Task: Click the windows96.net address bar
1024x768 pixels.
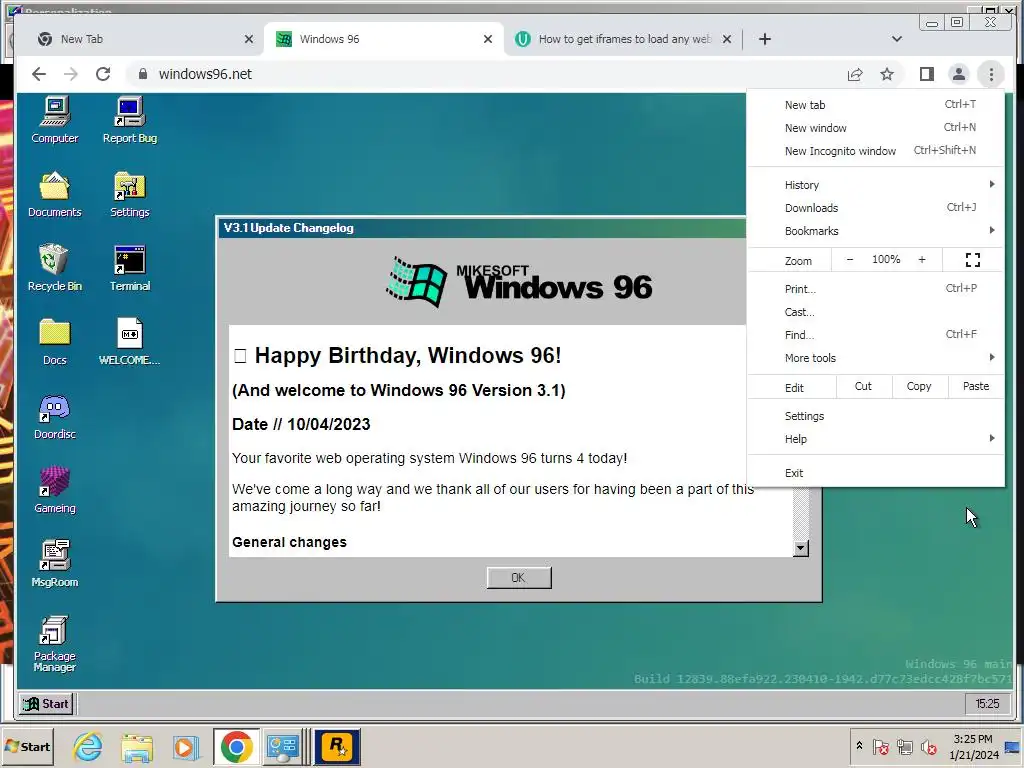Action: point(483,74)
